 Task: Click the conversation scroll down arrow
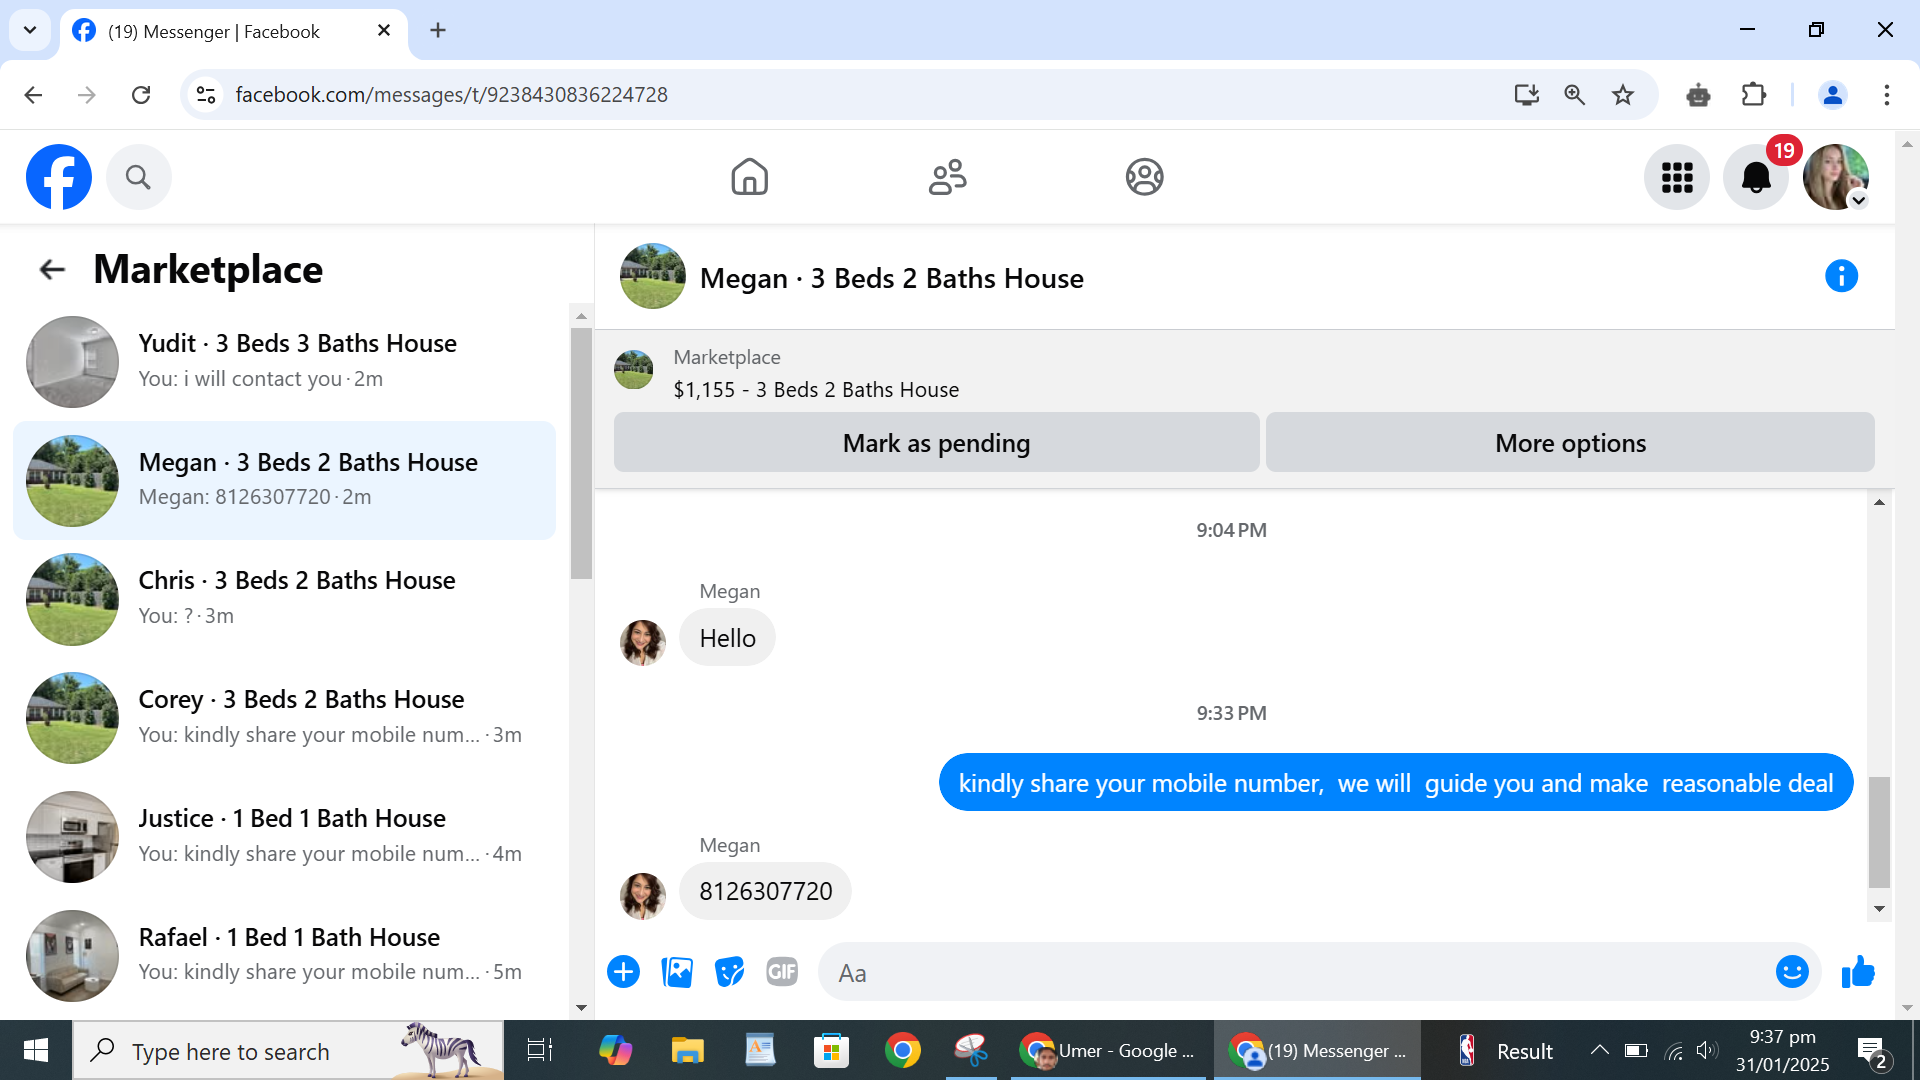[1879, 908]
